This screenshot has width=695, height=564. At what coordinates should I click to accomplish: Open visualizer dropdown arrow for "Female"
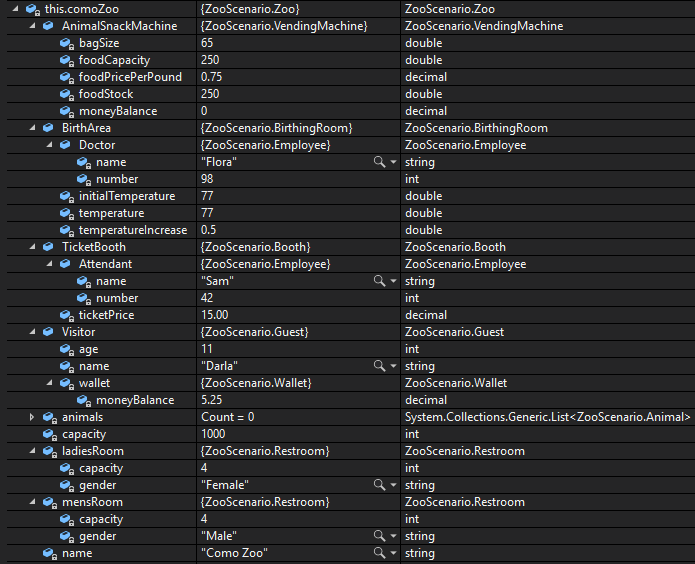coord(393,485)
